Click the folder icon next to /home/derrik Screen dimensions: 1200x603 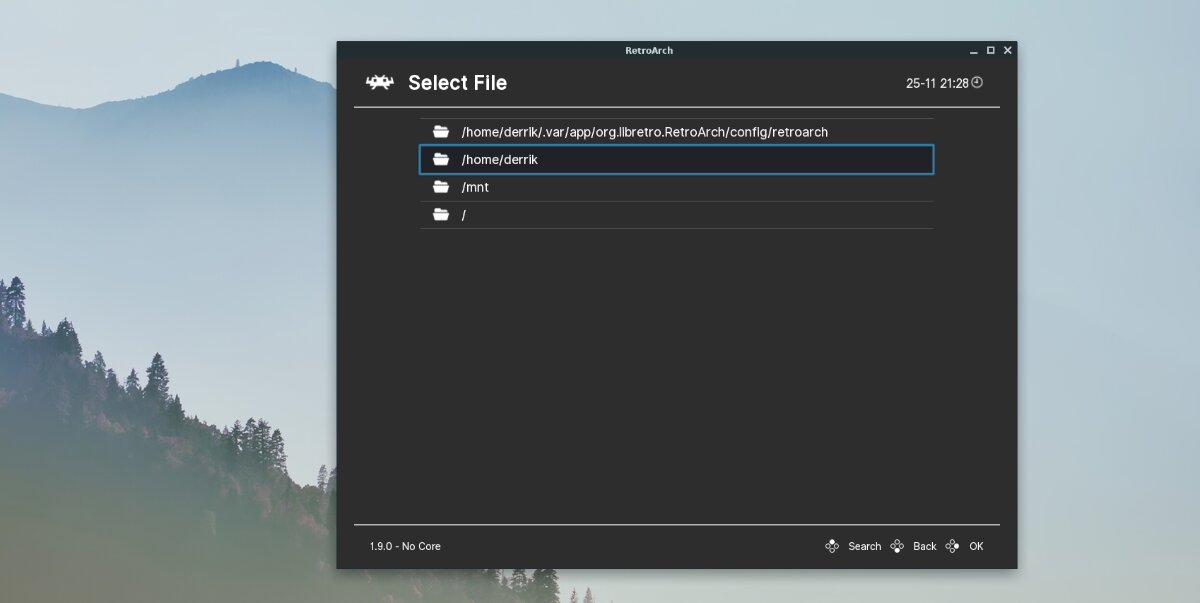tap(441, 158)
